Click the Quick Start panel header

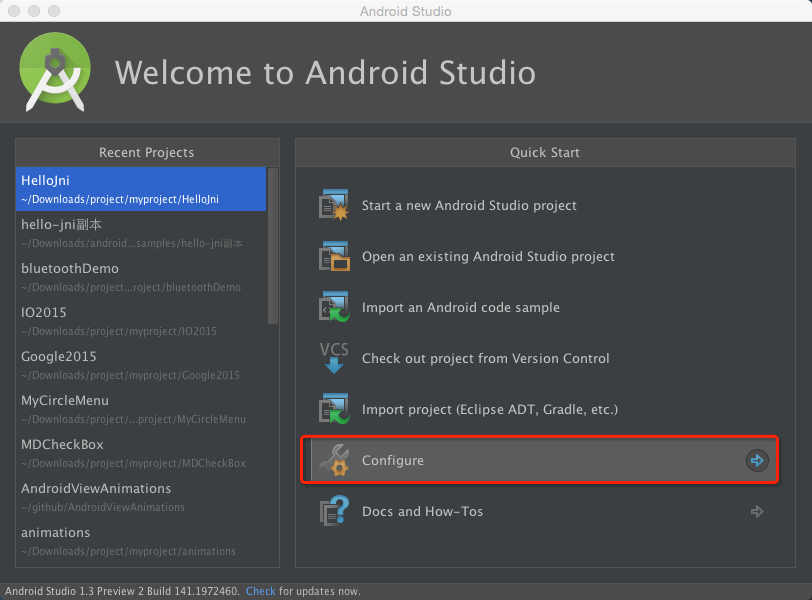[x=545, y=152]
